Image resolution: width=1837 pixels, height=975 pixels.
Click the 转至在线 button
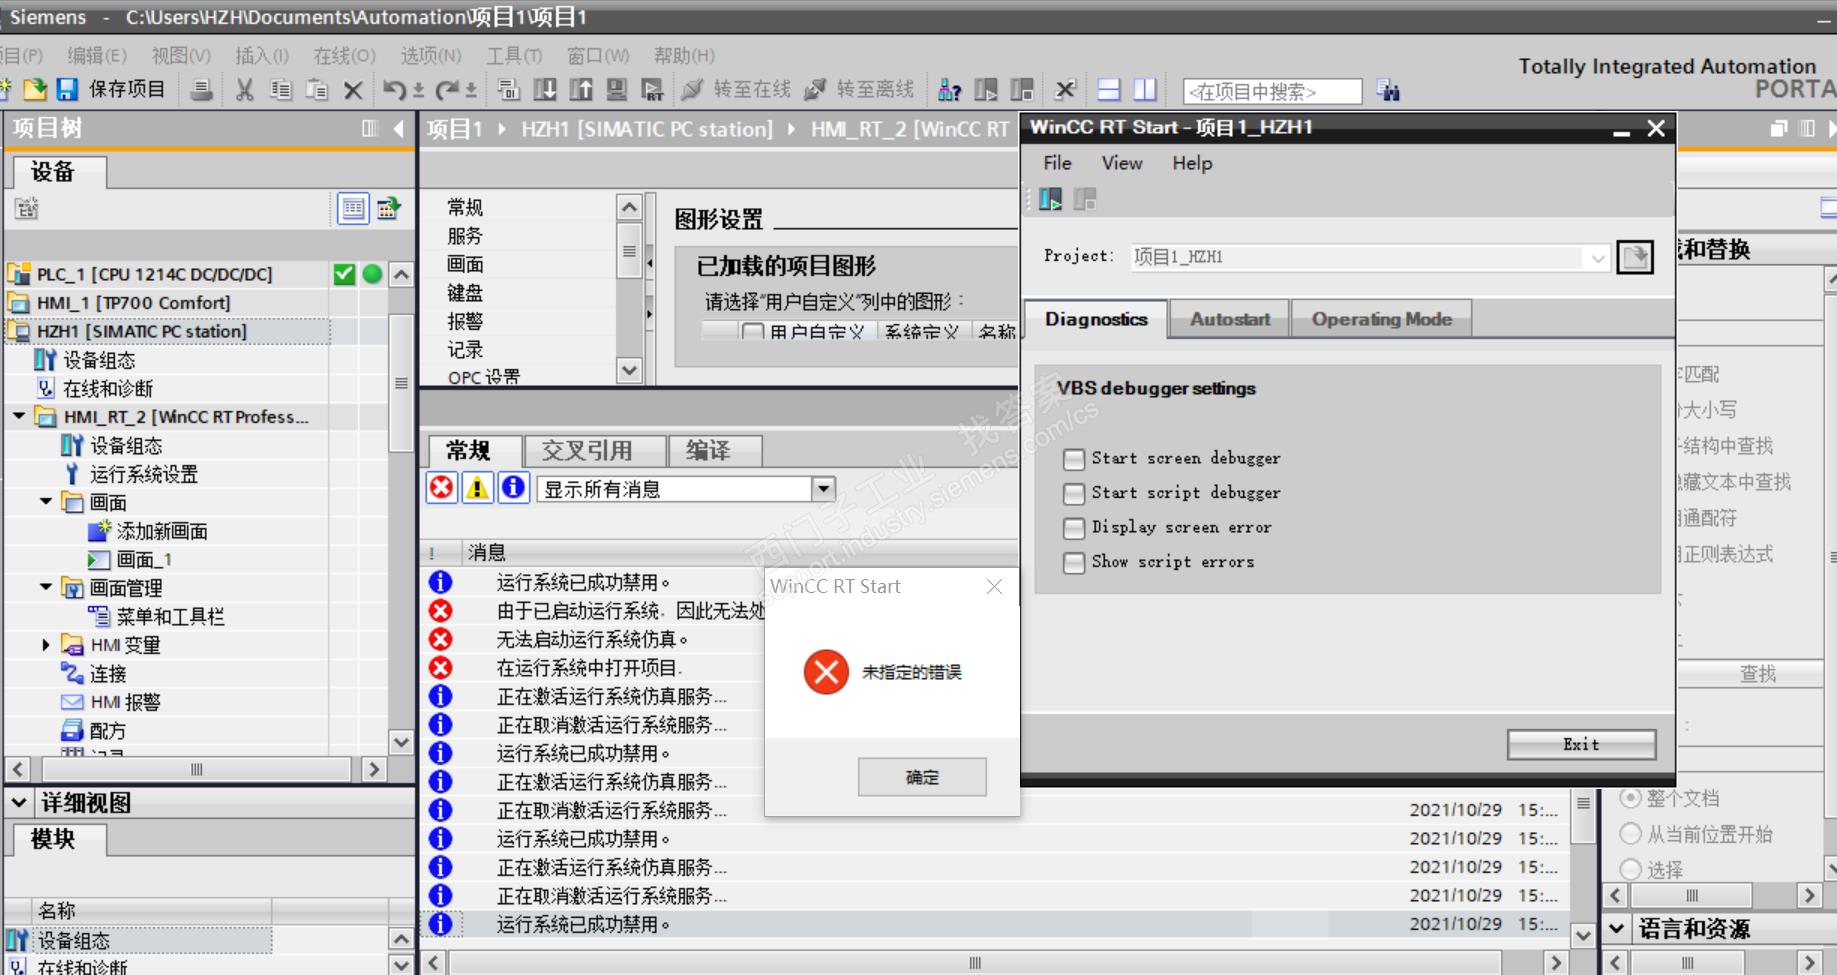[736, 90]
